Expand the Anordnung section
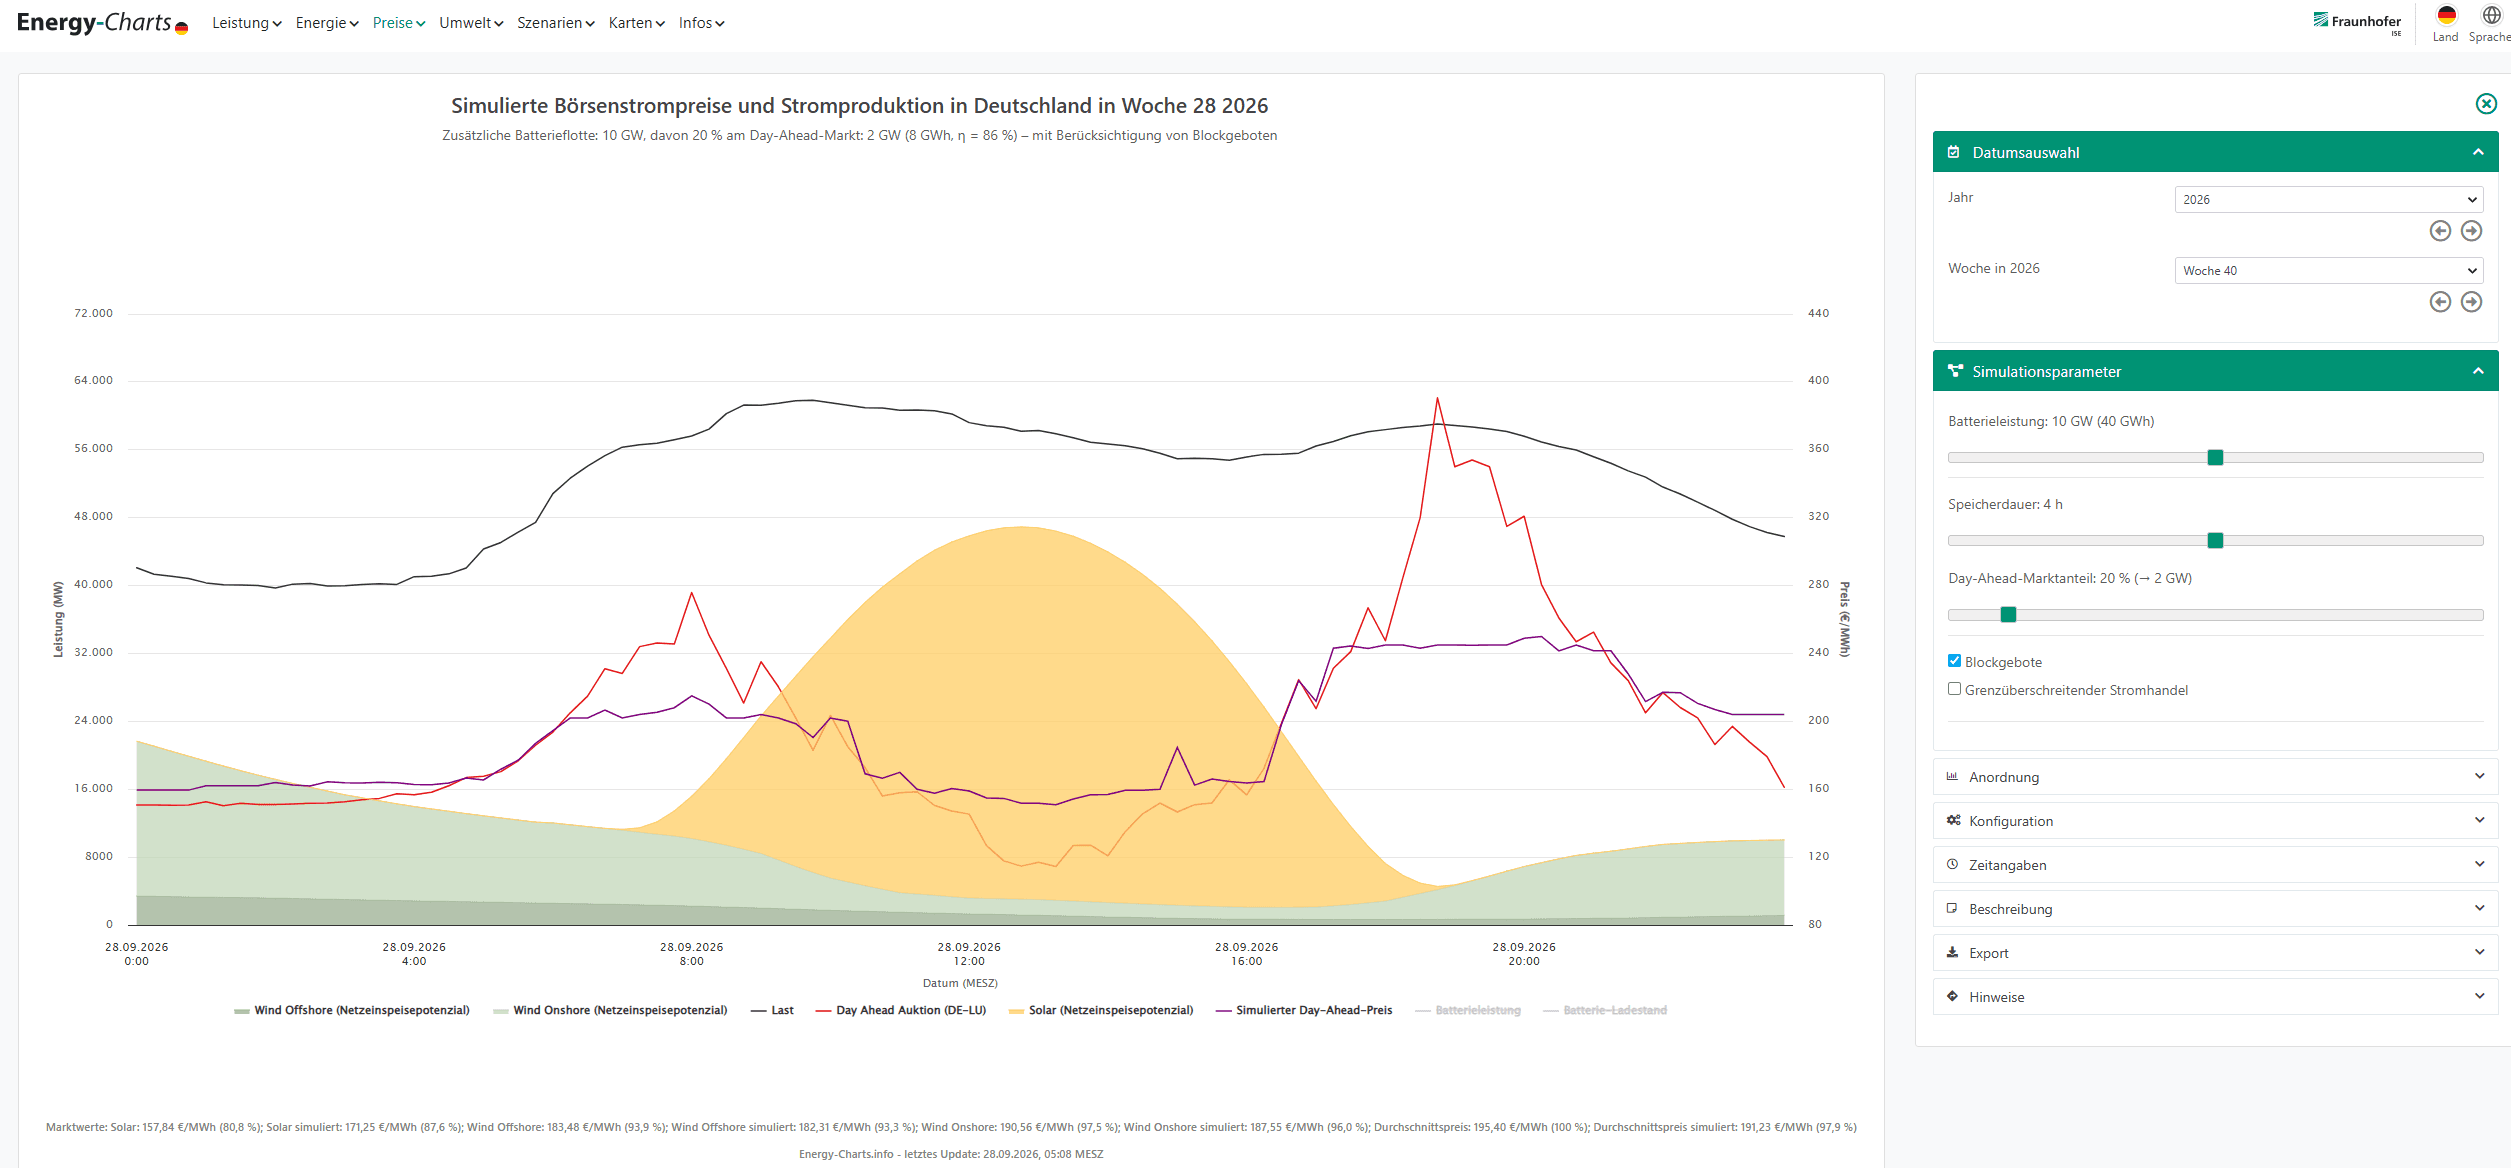The width and height of the screenshot is (2511, 1168). (2215, 776)
